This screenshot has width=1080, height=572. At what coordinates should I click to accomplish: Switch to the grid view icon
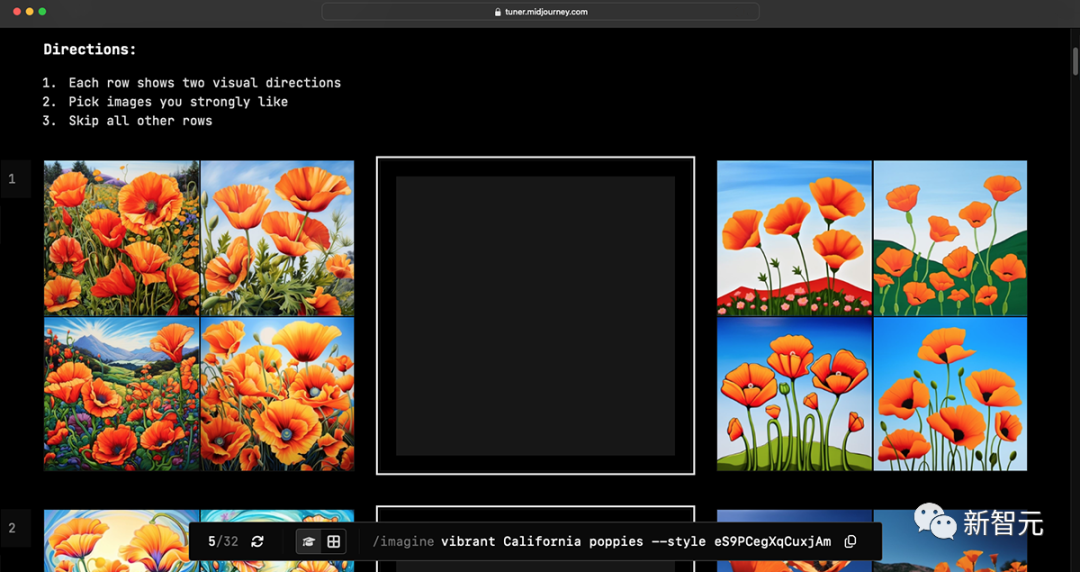(333, 542)
